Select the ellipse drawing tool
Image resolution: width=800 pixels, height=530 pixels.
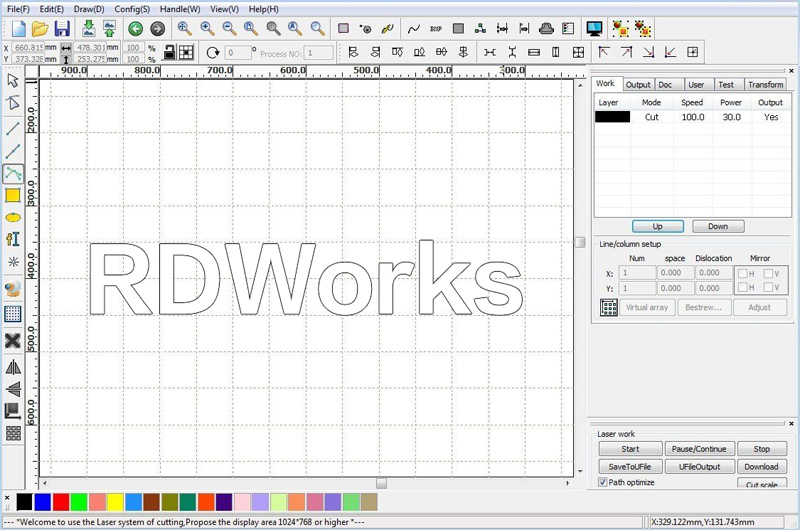point(13,217)
